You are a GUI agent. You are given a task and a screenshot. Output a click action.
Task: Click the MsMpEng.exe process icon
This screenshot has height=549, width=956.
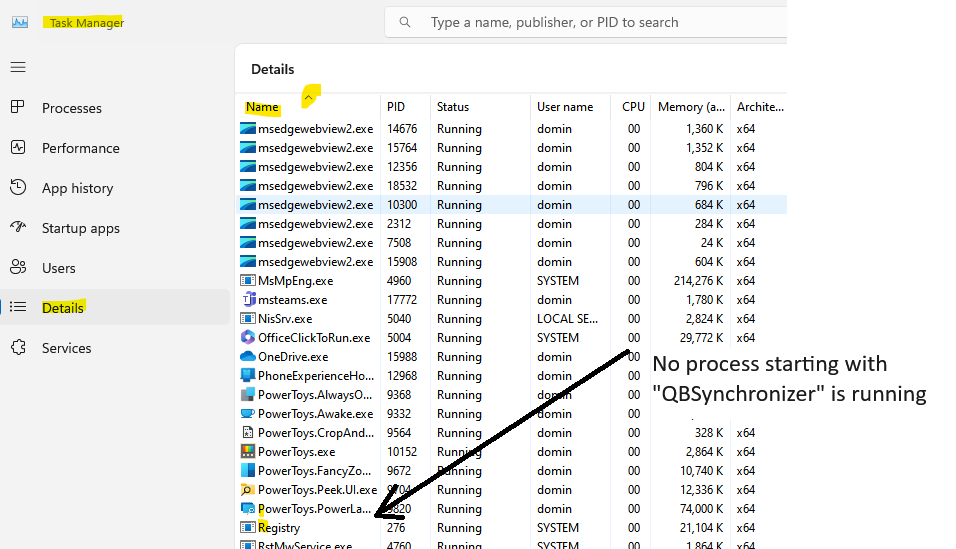click(248, 281)
